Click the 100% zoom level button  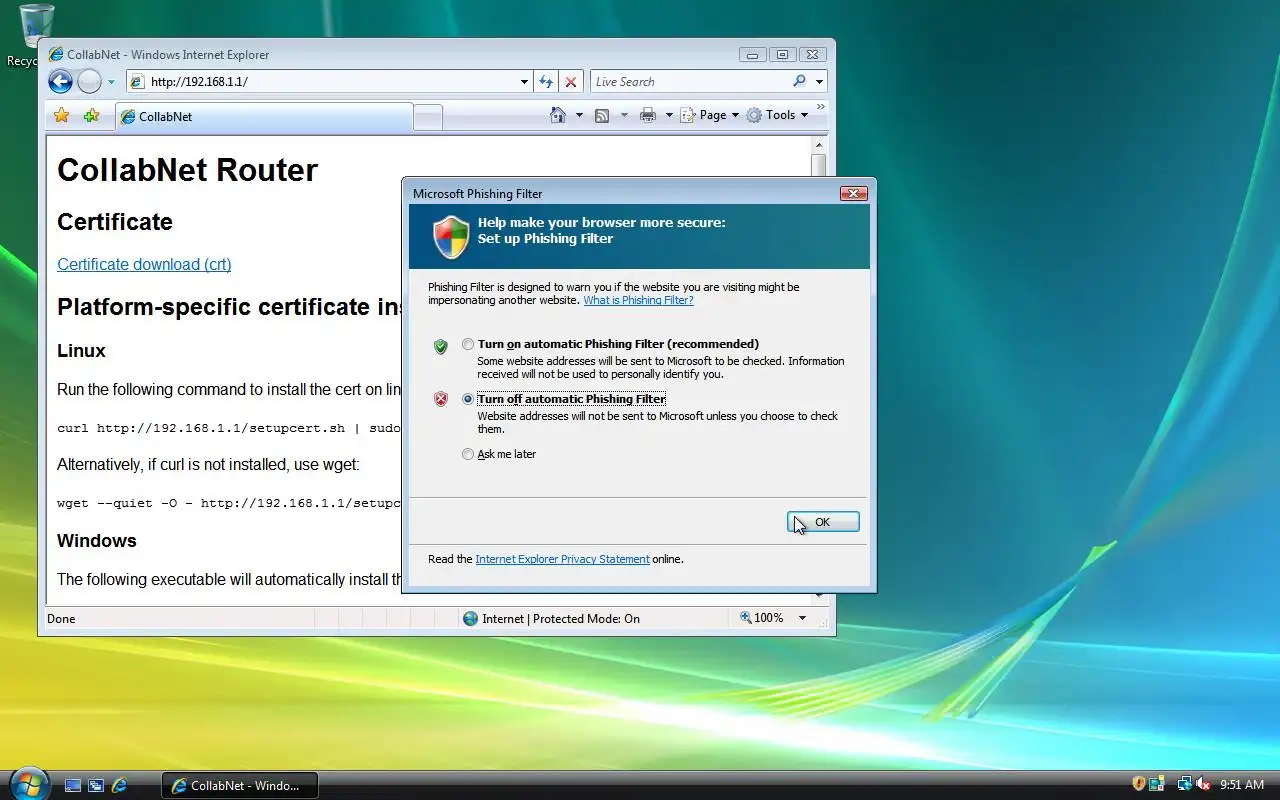[762, 618]
